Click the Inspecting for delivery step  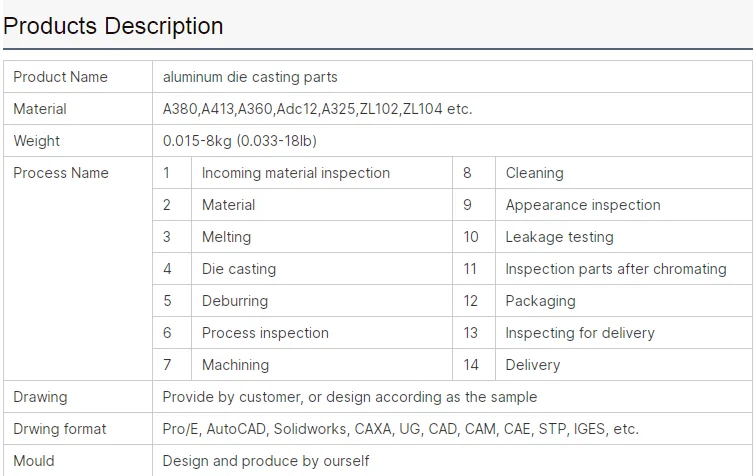pyautogui.click(x=580, y=333)
